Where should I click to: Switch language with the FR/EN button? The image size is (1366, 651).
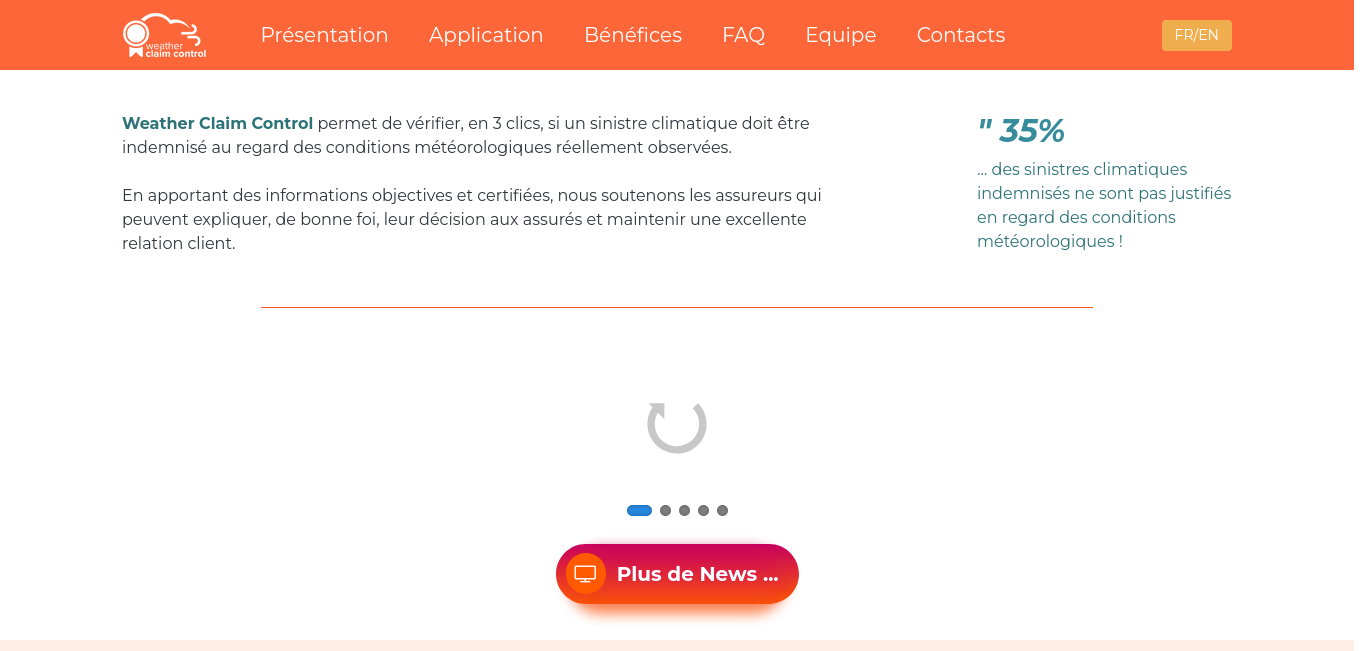pyautogui.click(x=1196, y=35)
